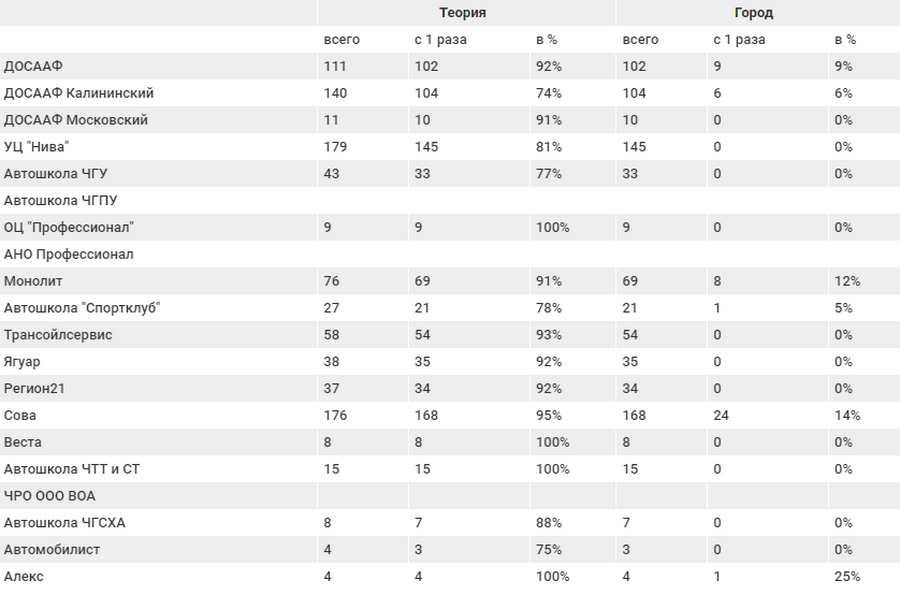Click the "Автошкола ЧГСХА" row name
900x595 pixels.
65,523
